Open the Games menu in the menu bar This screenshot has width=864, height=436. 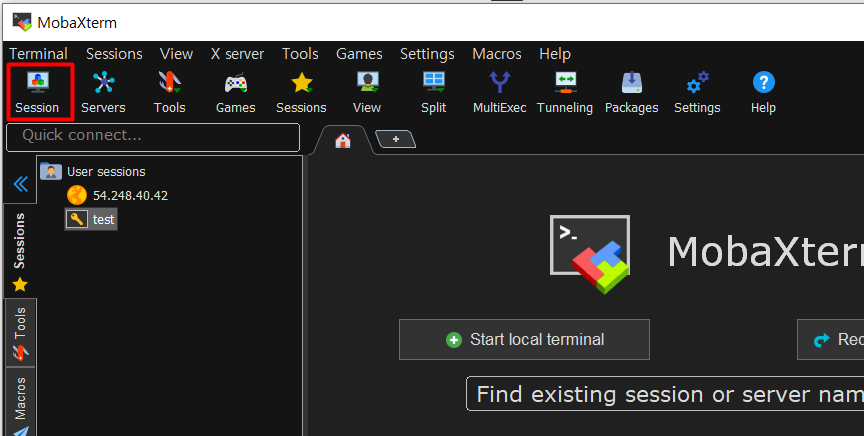(359, 54)
